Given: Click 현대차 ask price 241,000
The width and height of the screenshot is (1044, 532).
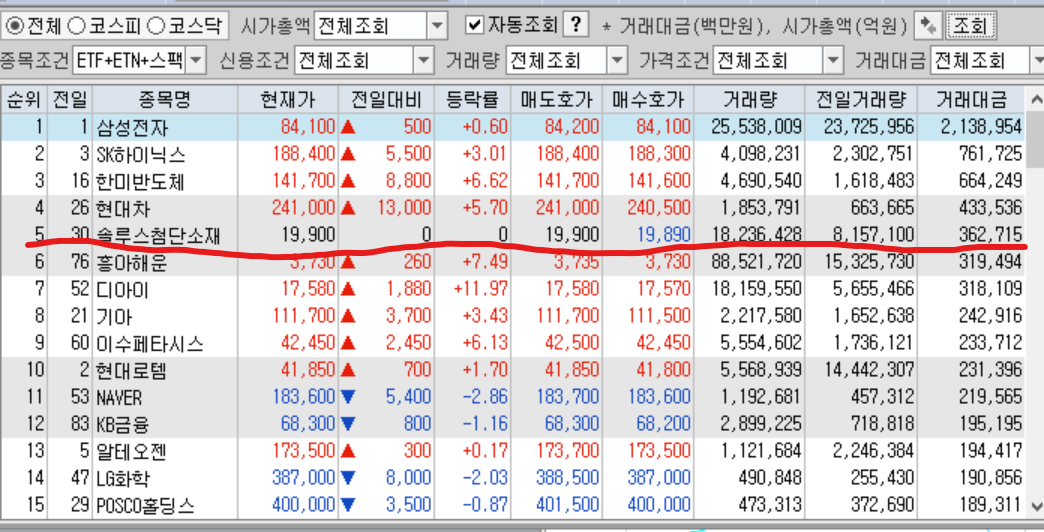Looking at the screenshot, I should pos(567,208).
